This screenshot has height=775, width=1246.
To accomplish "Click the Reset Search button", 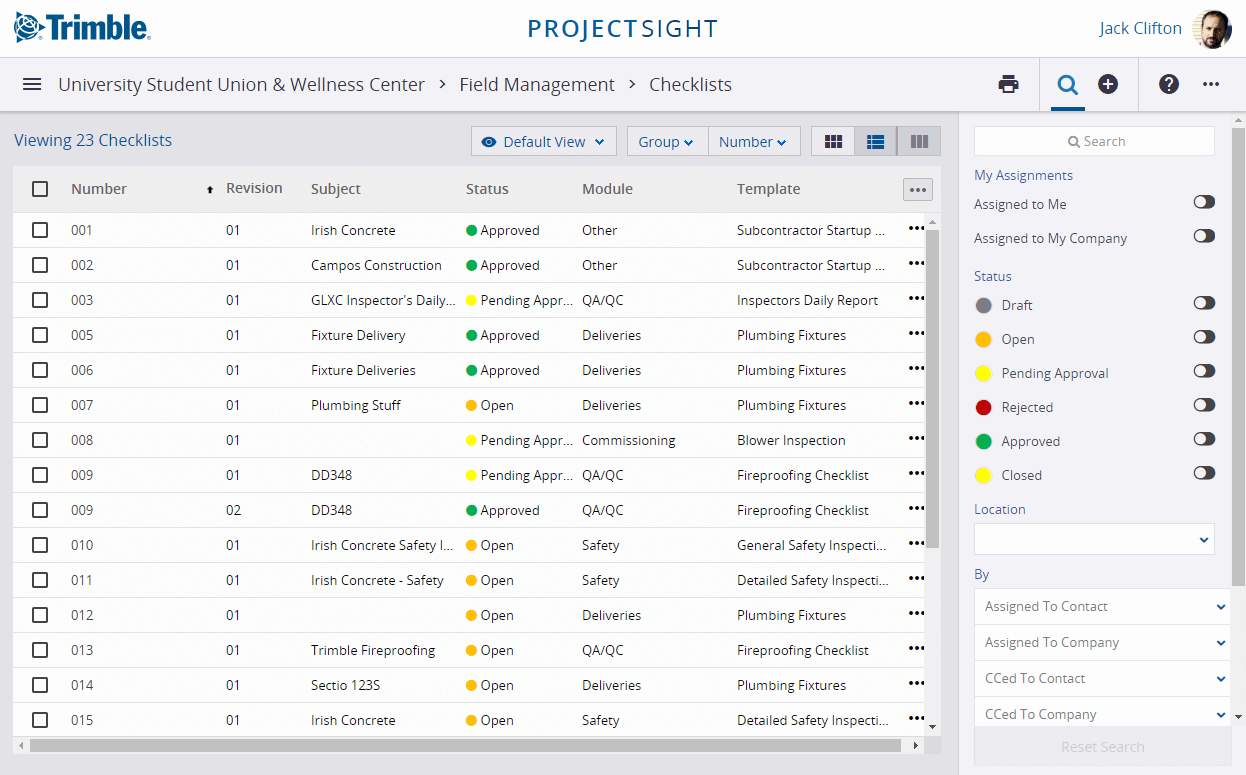I will click(x=1103, y=747).
